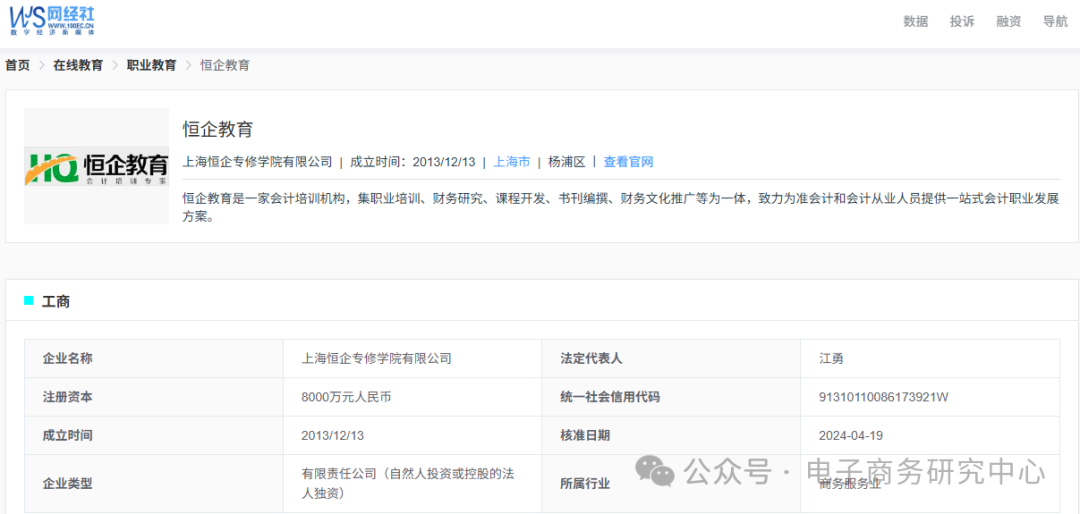Screen dimensions: 1080x514
Task: Click 上海恒企专修学院有限公司 in the header line
Action: tap(257, 162)
